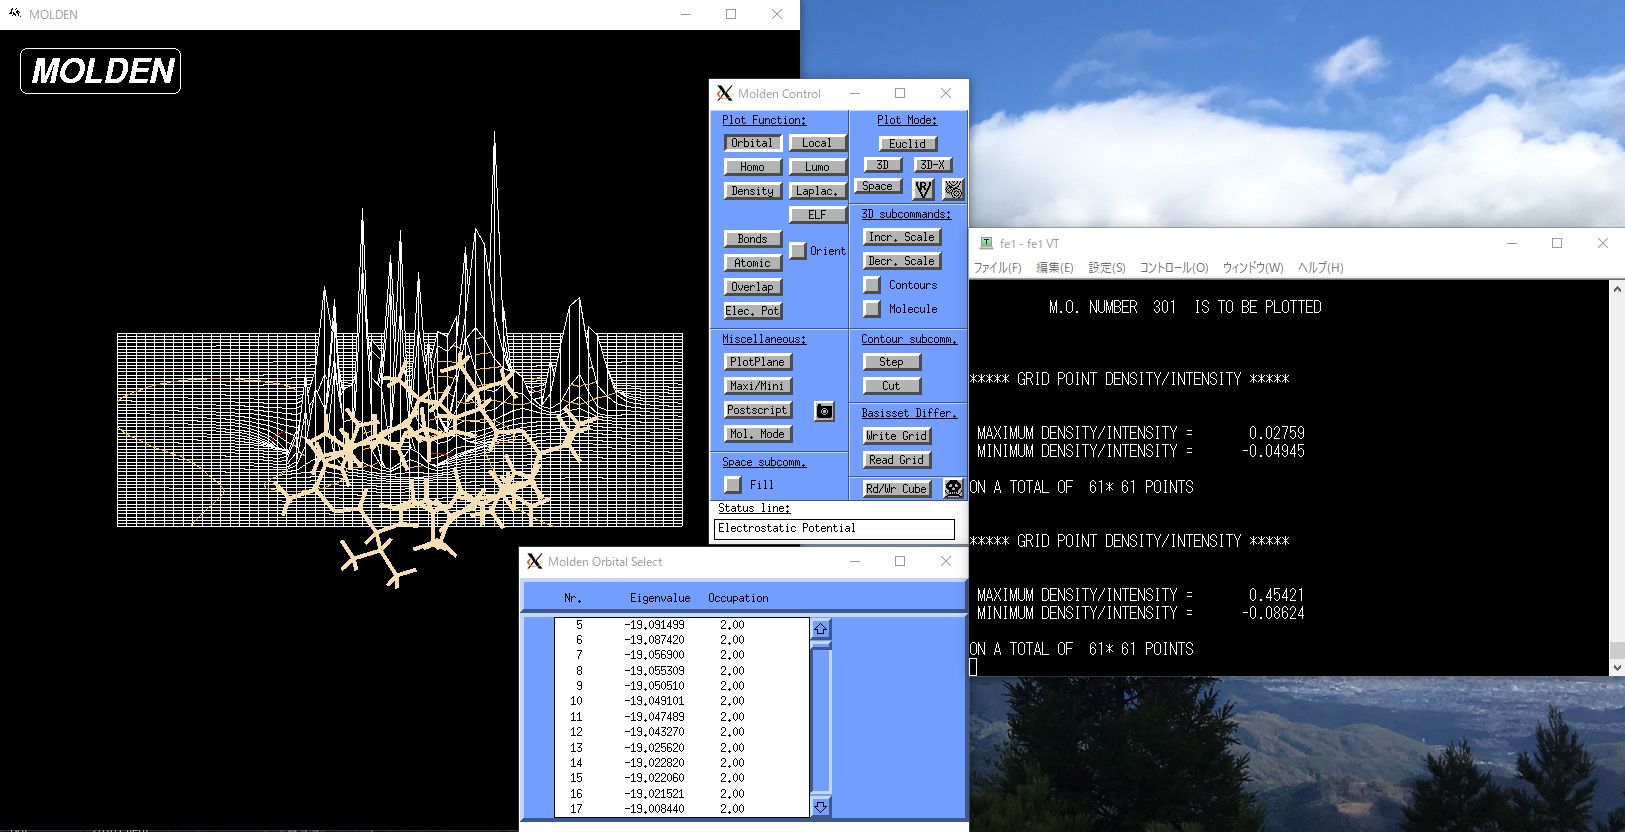Click the contour Cut button
The image size is (1625, 832).
[x=891, y=386]
